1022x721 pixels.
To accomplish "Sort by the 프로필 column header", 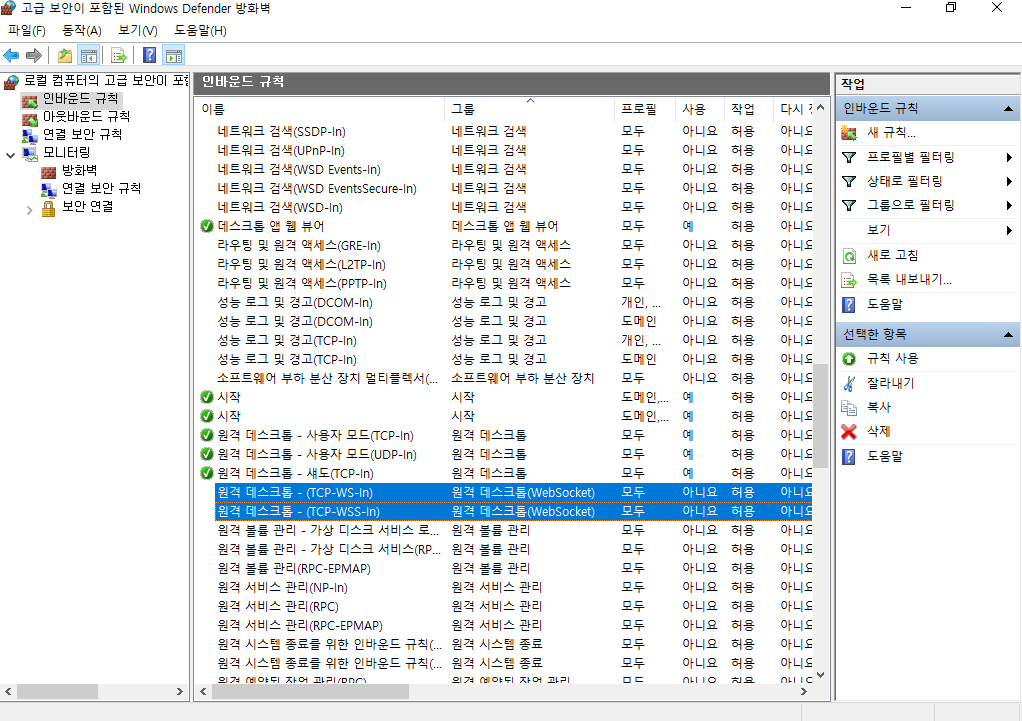I will click(645, 110).
